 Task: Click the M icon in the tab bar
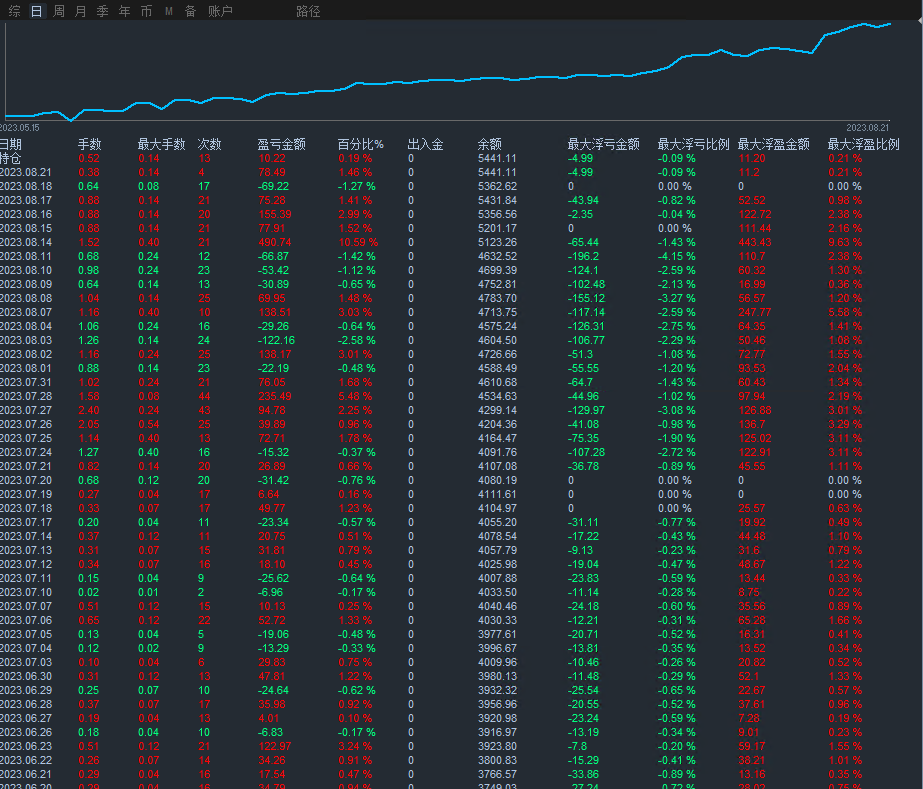click(169, 11)
